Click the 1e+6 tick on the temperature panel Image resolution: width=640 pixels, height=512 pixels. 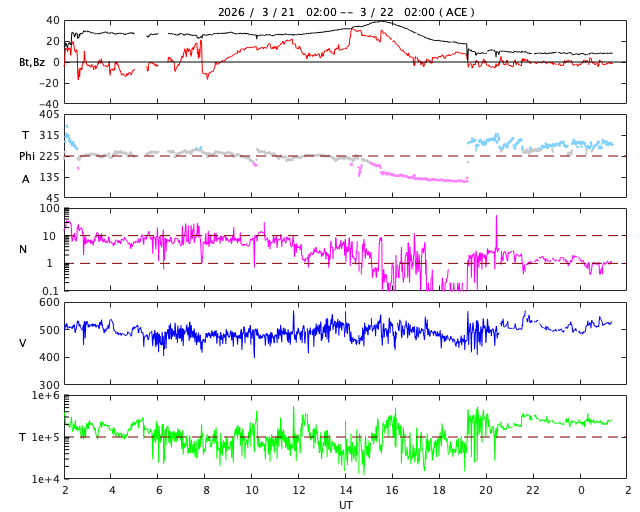pos(45,396)
